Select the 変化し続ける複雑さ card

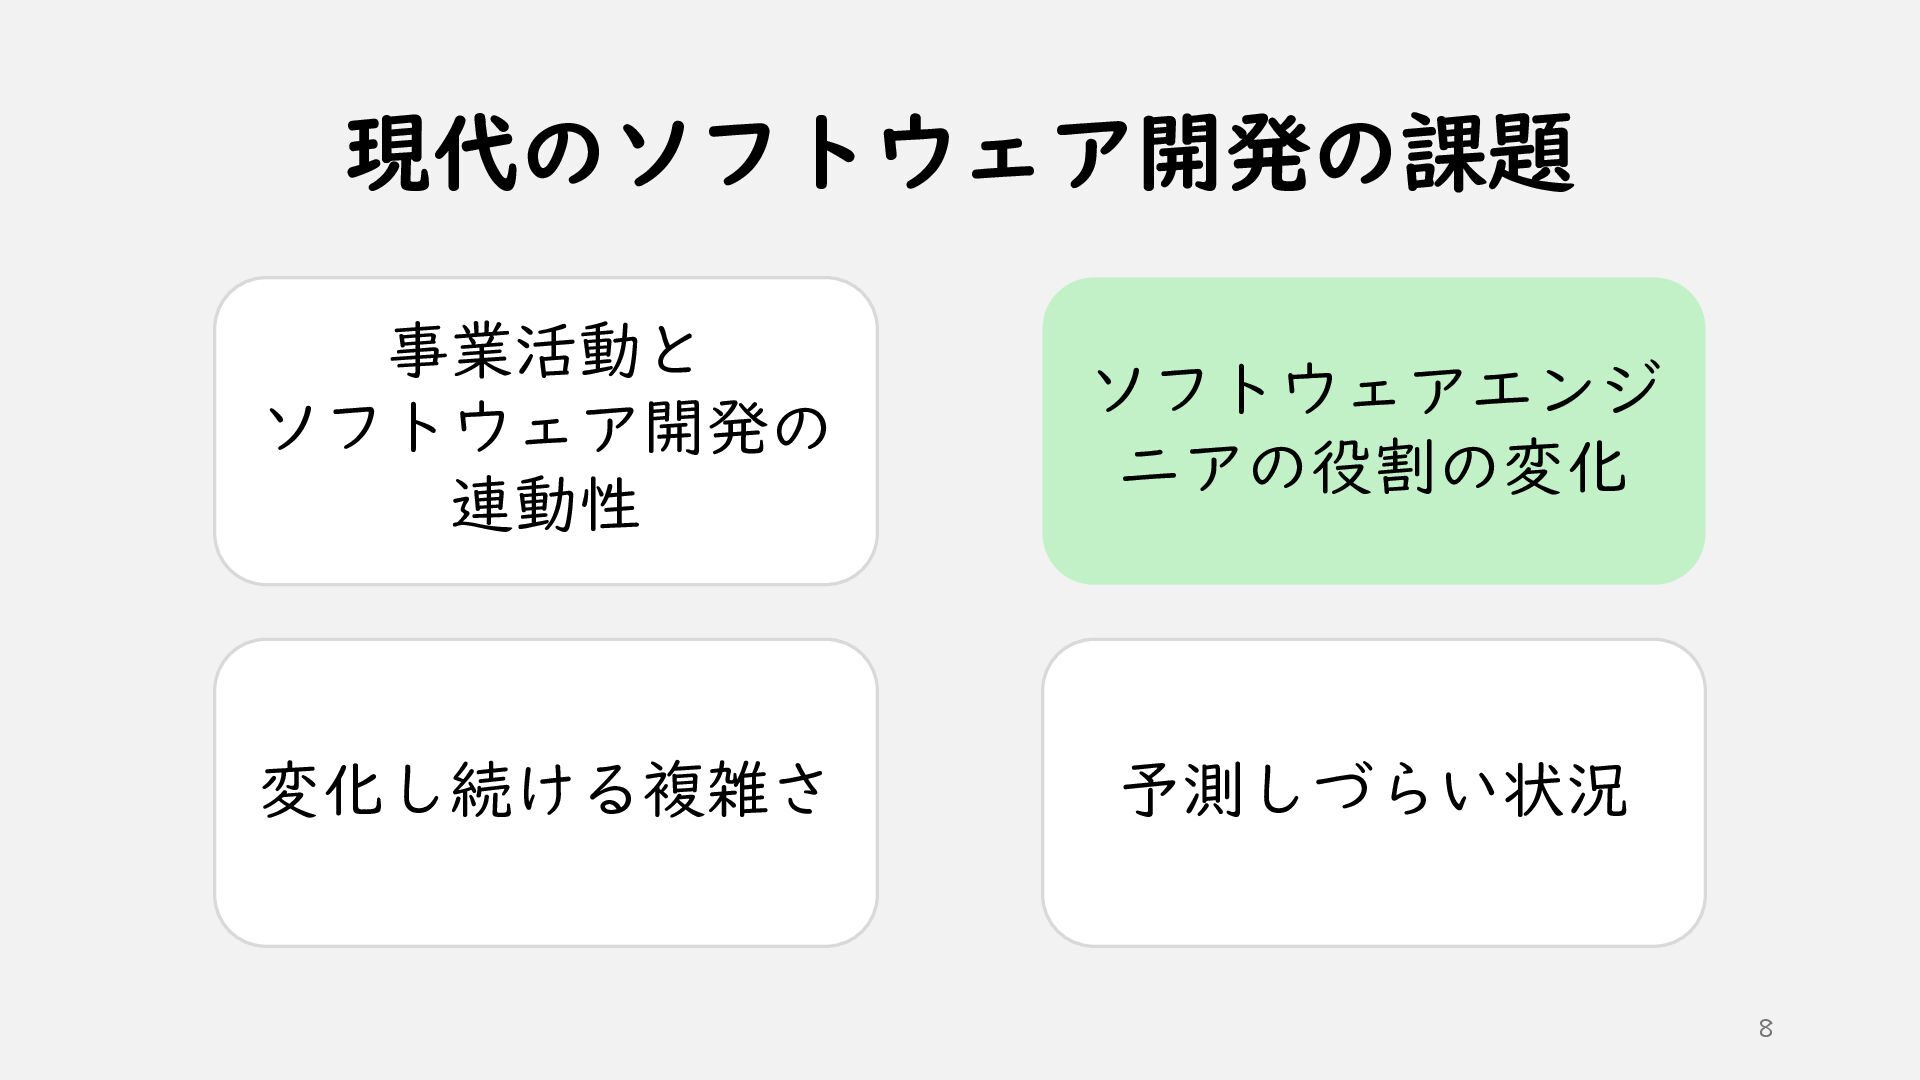(x=545, y=793)
